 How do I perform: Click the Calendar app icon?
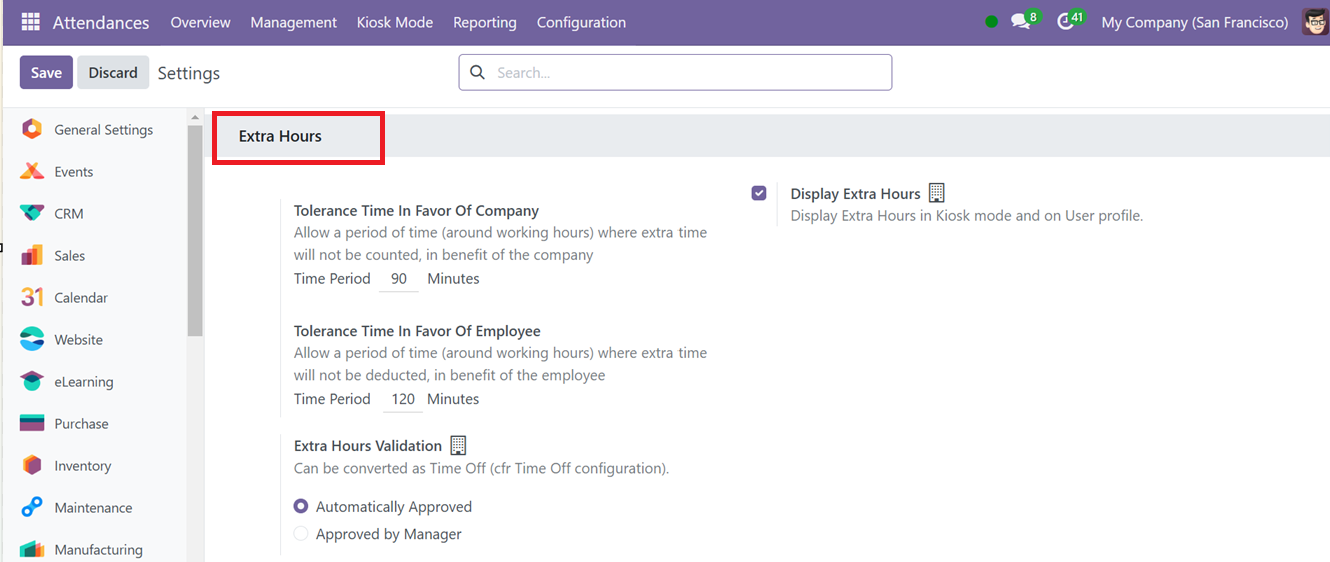tap(32, 297)
